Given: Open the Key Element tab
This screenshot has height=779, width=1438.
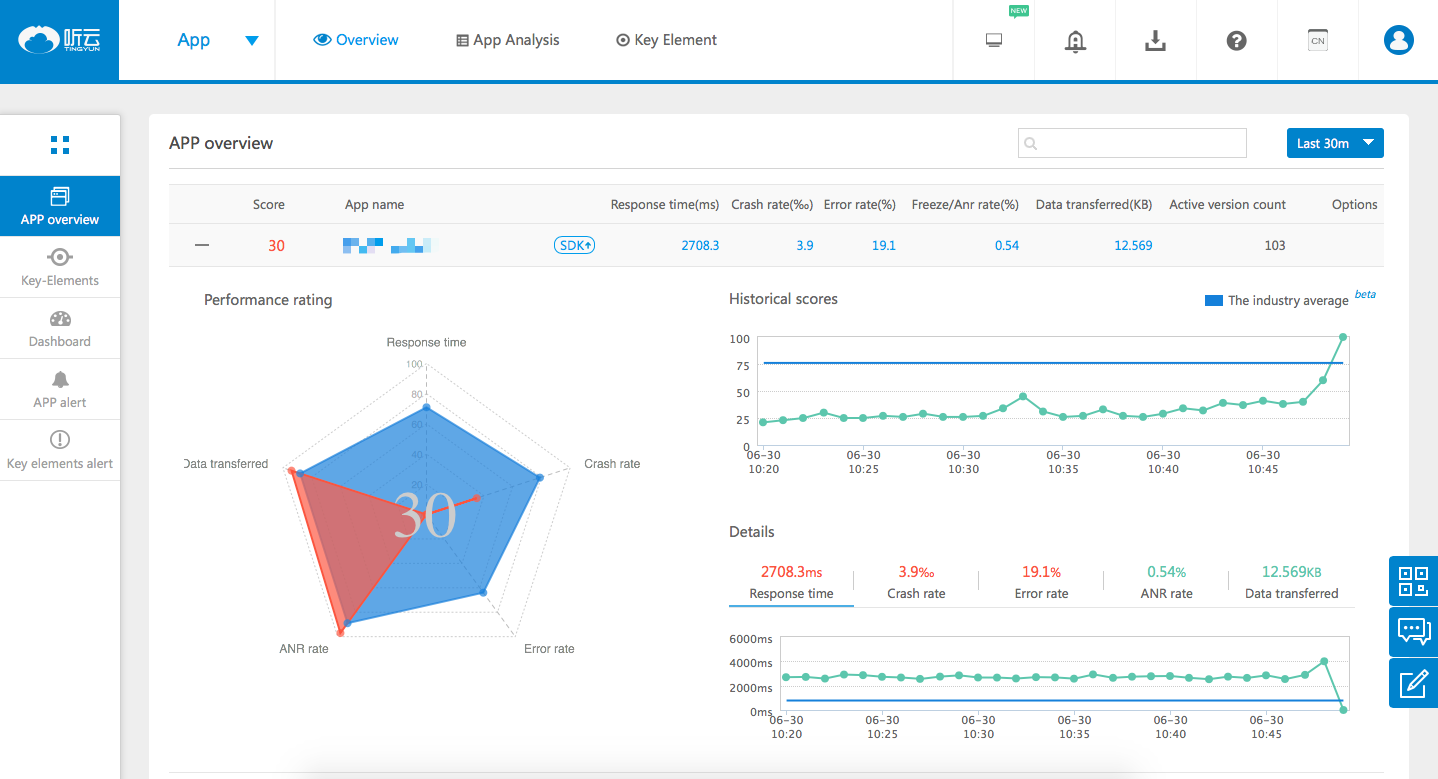Looking at the screenshot, I should (666, 40).
